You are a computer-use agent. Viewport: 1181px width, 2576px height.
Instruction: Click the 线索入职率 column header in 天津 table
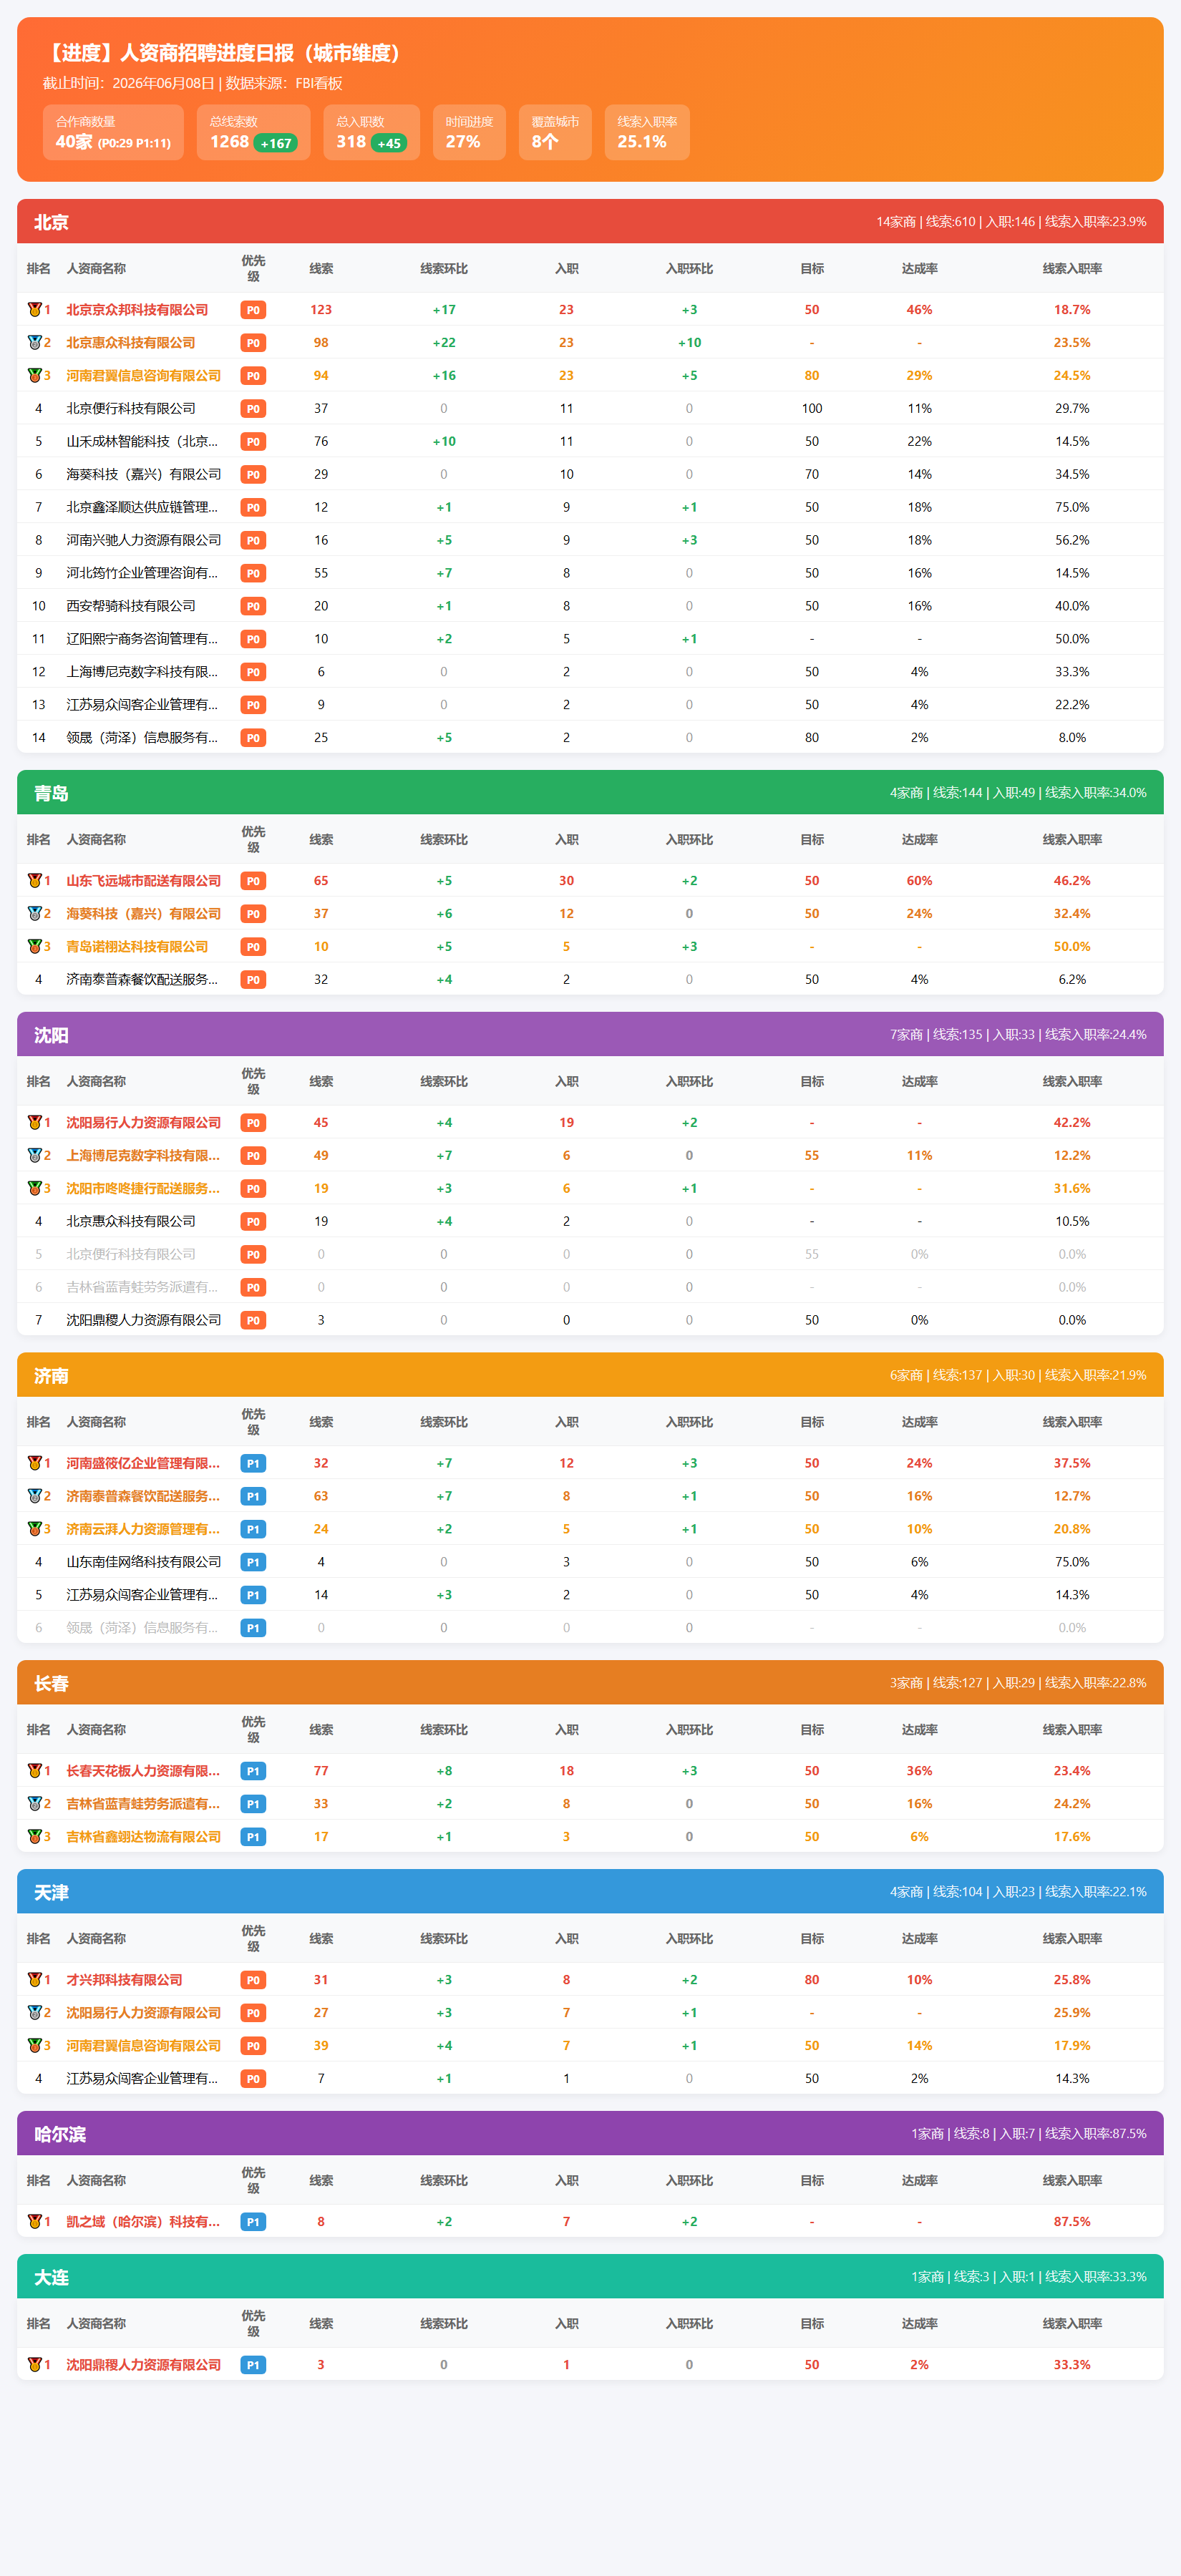point(1072,1939)
